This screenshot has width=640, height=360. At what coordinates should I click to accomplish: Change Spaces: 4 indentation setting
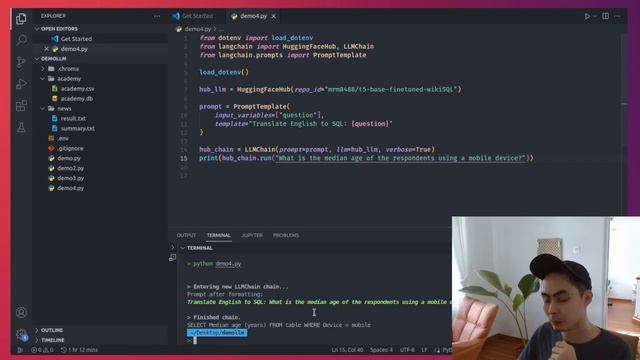coord(381,350)
